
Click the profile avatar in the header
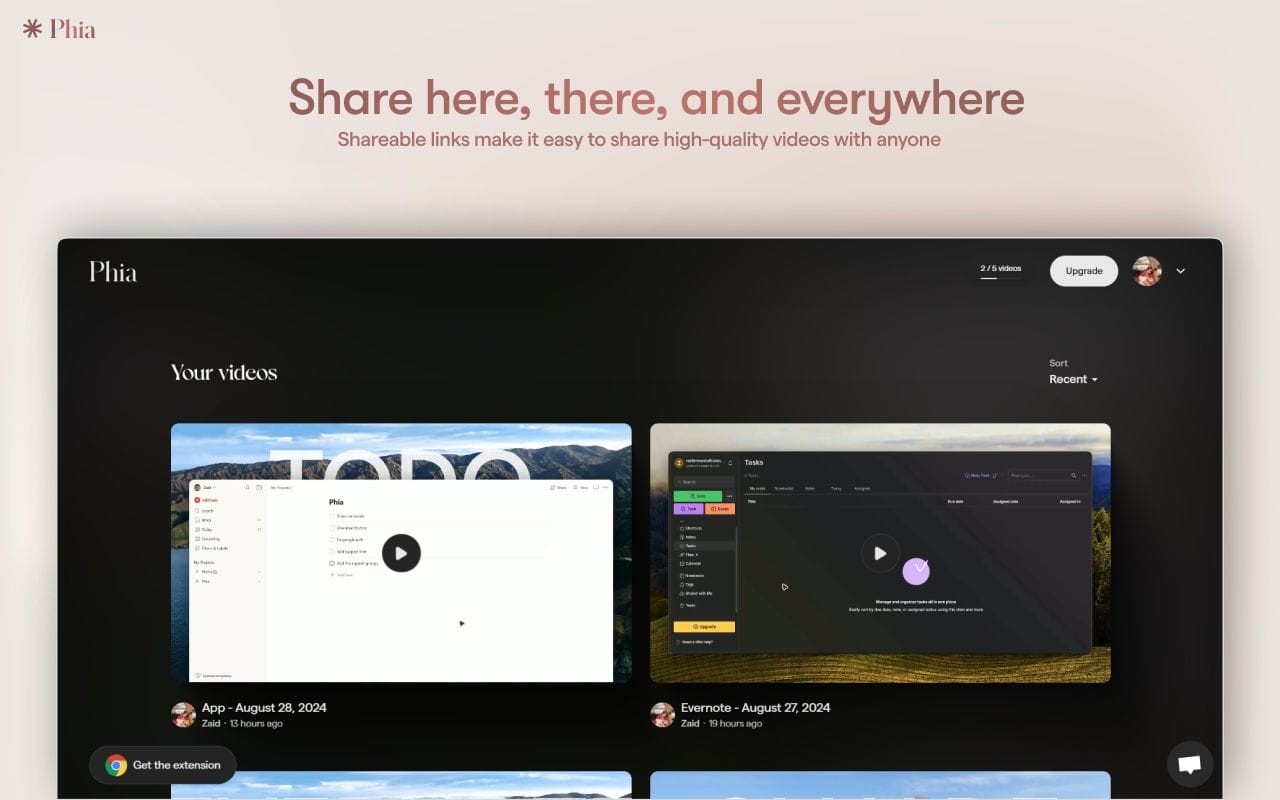tap(1147, 271)
